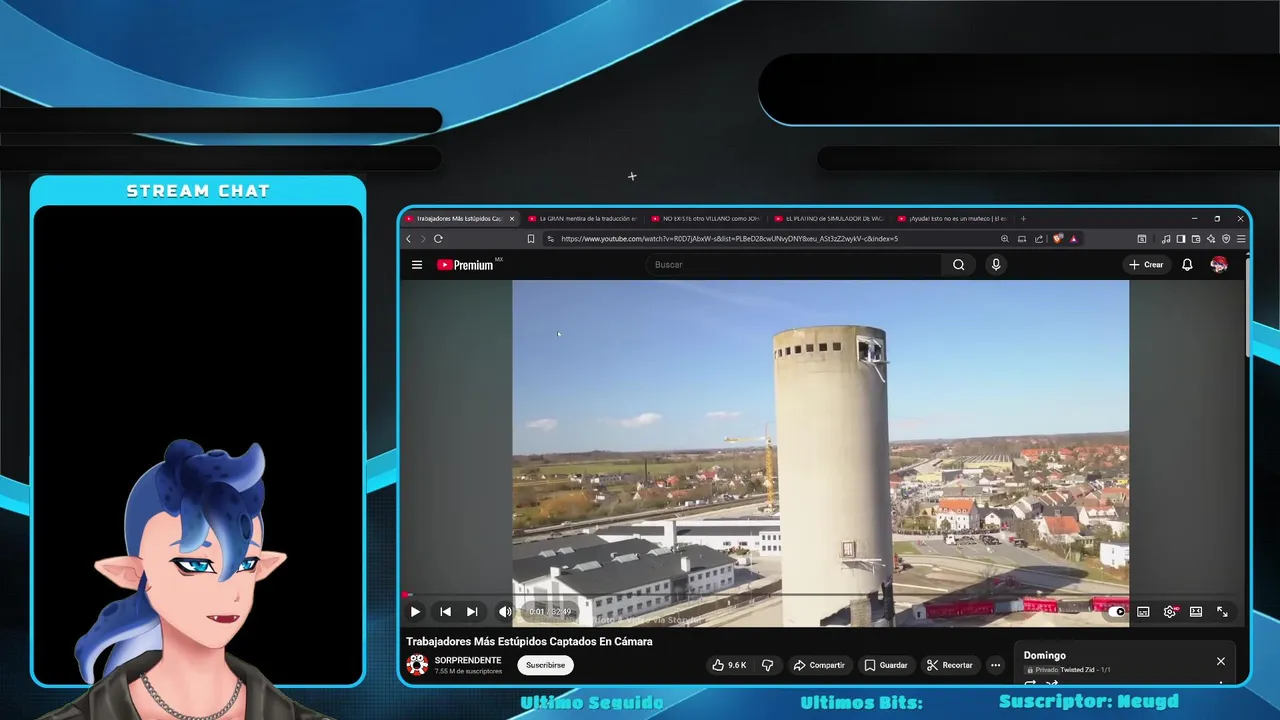Open Brave Shields lion icon
Viewport: 1280px width, 720px height.
(x=1058, y=239)
